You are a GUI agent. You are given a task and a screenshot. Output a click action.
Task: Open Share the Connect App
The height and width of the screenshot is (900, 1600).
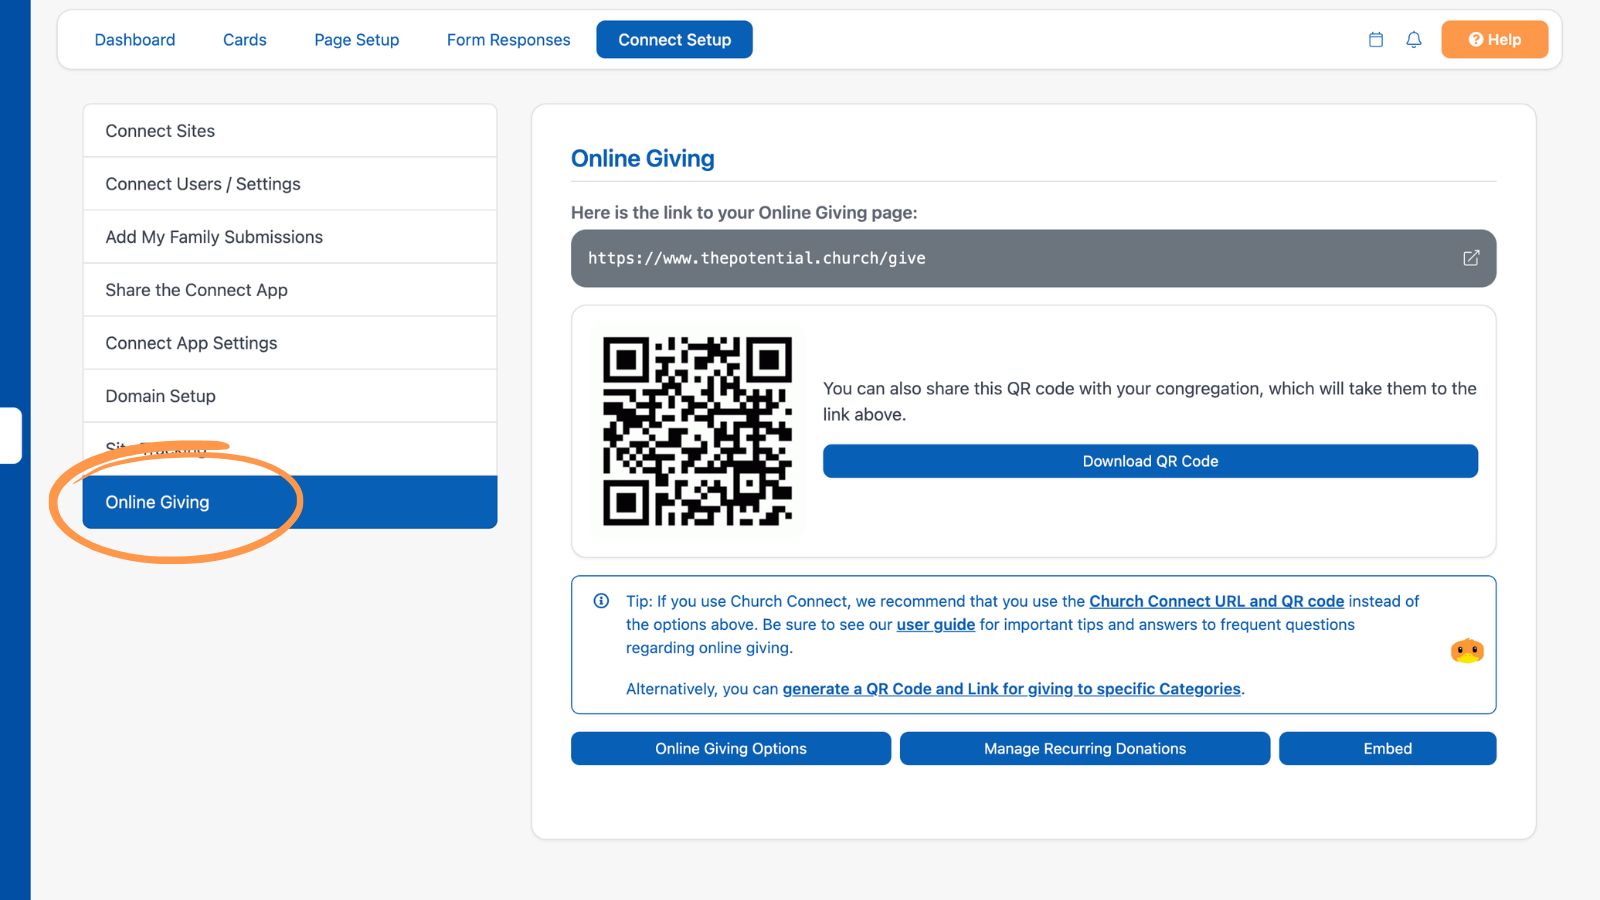(290, 290)
